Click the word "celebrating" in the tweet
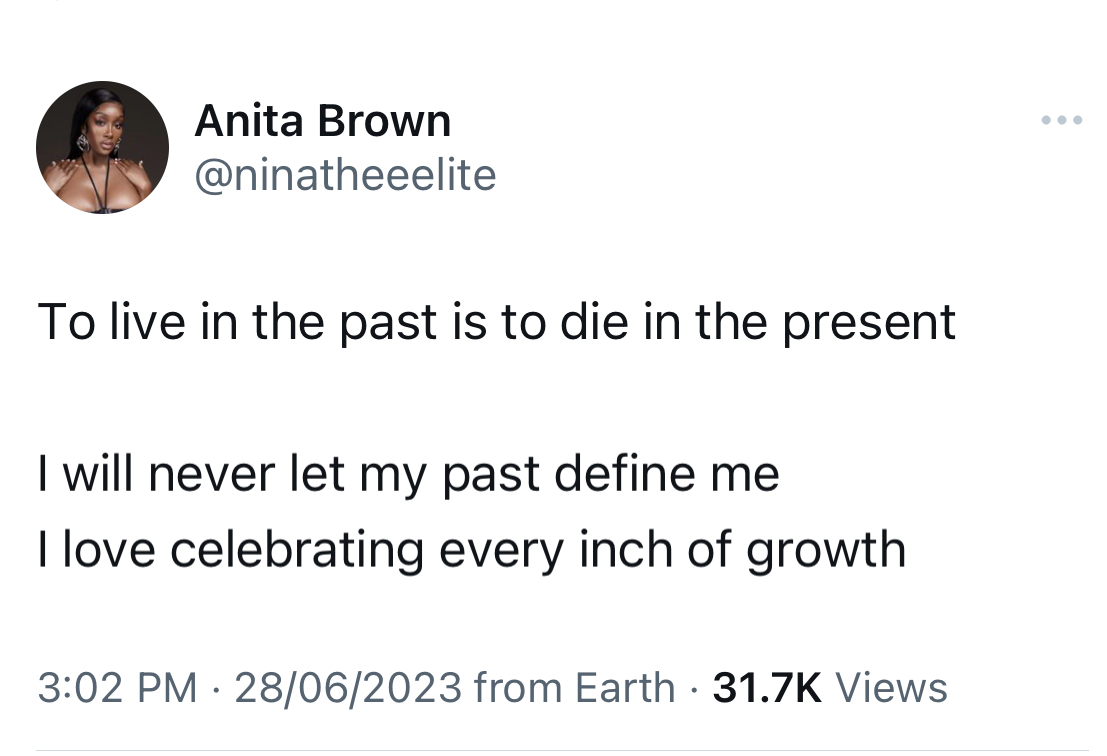The width and height of the screenshot is (1107, 756). click(x=297, y=551)
